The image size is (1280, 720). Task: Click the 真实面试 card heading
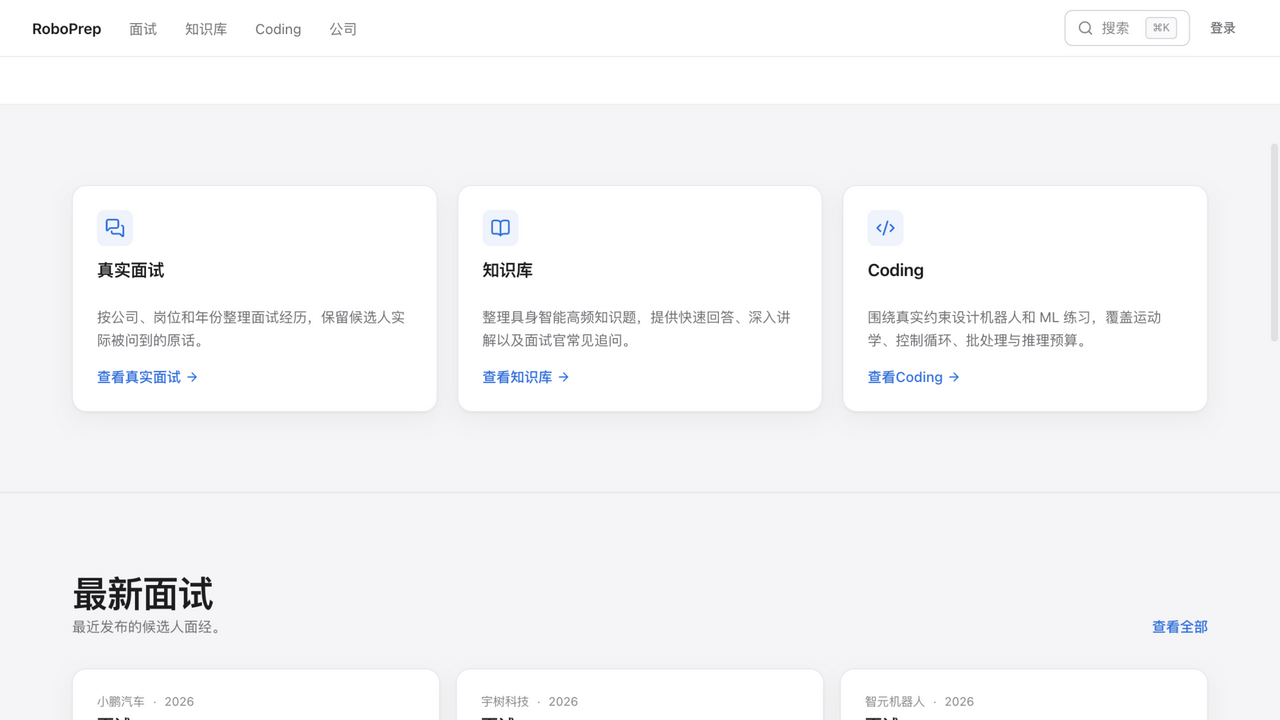pos(131,270)
